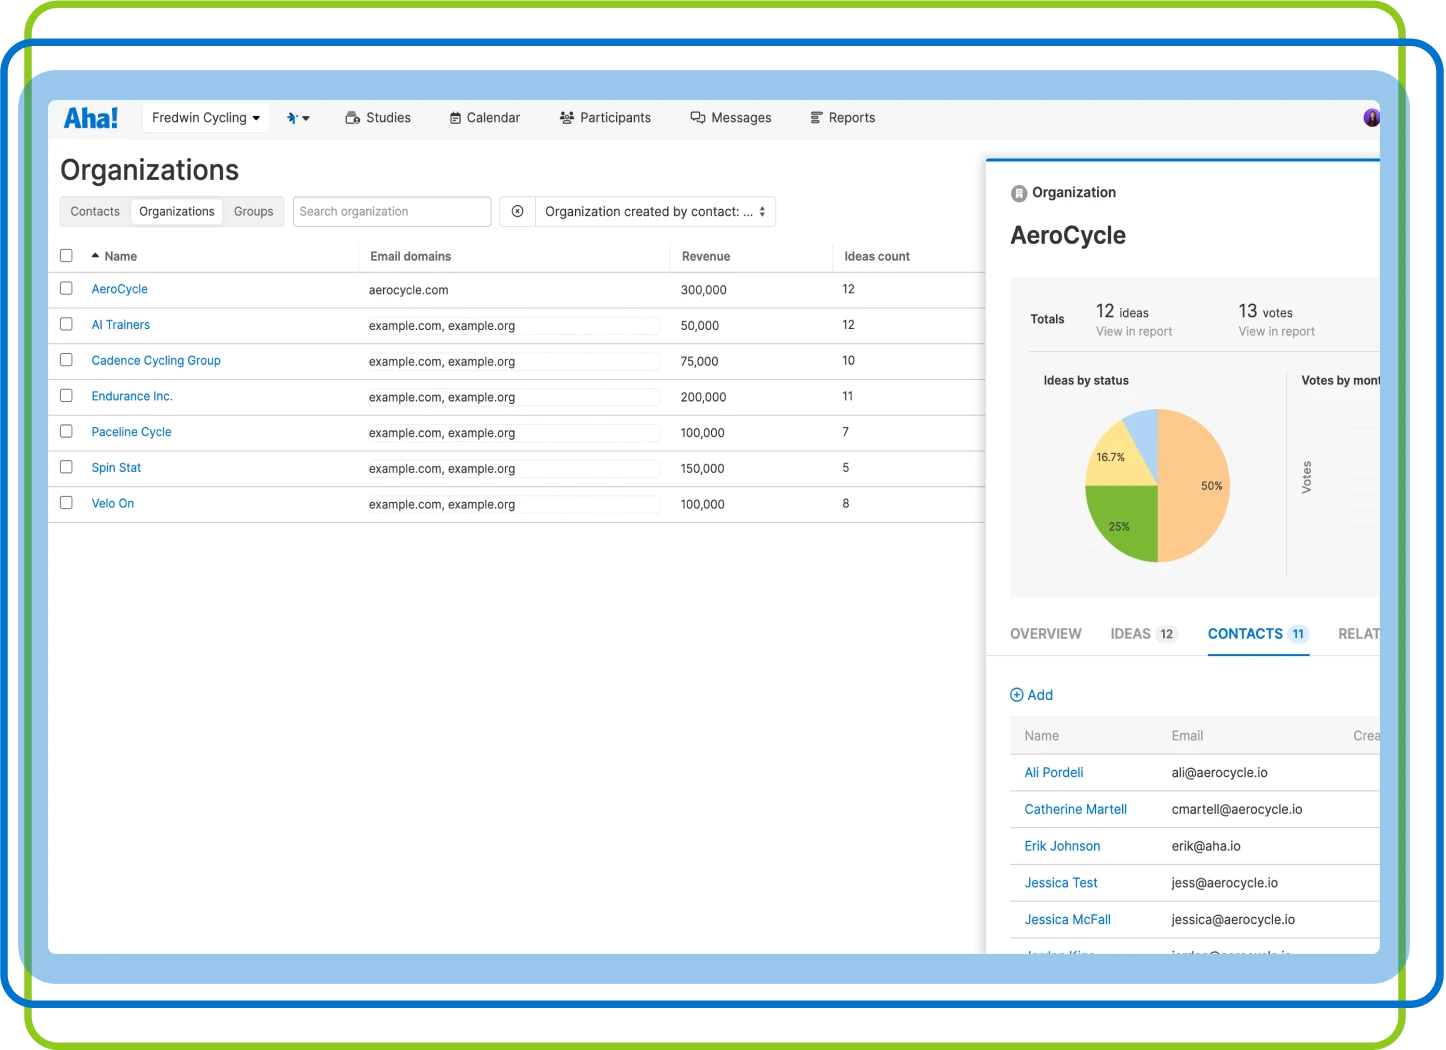Click the Search organization input field
This screenshot has height=1050, width=1446.
pos(392,212)
